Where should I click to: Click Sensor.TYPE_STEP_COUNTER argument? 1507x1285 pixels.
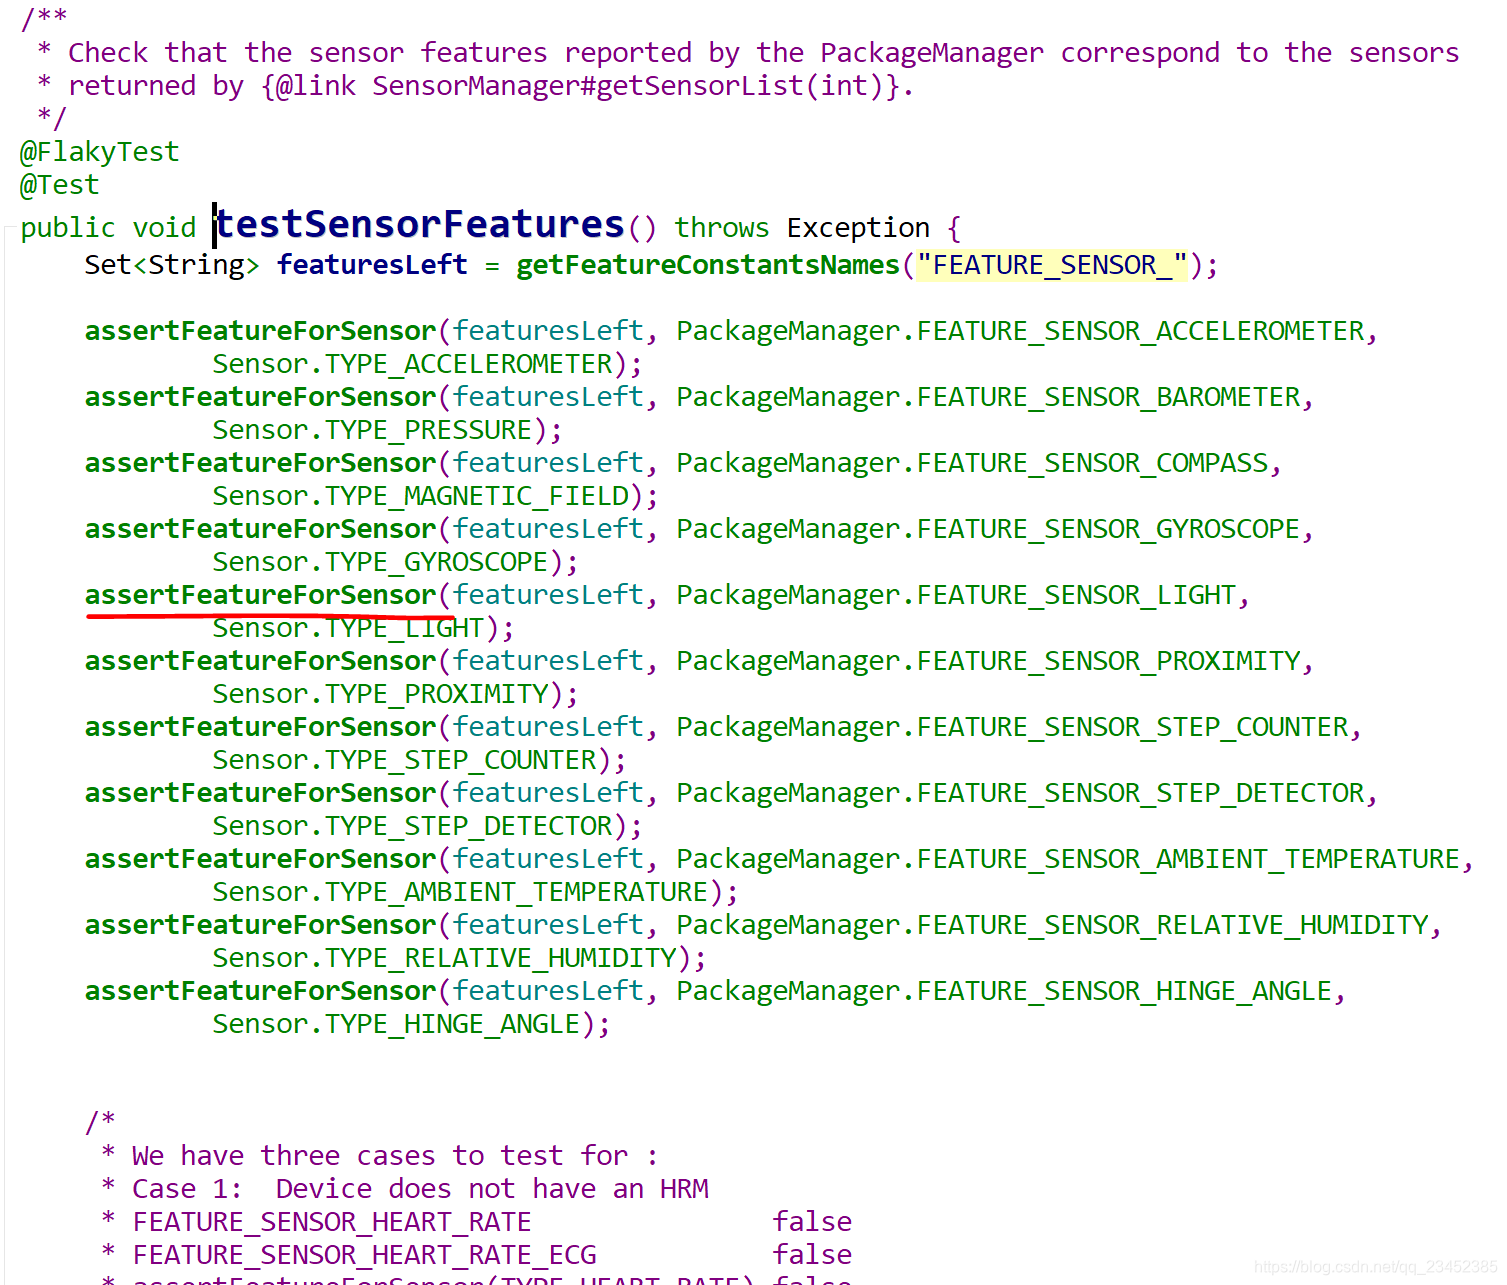point(404,760)
